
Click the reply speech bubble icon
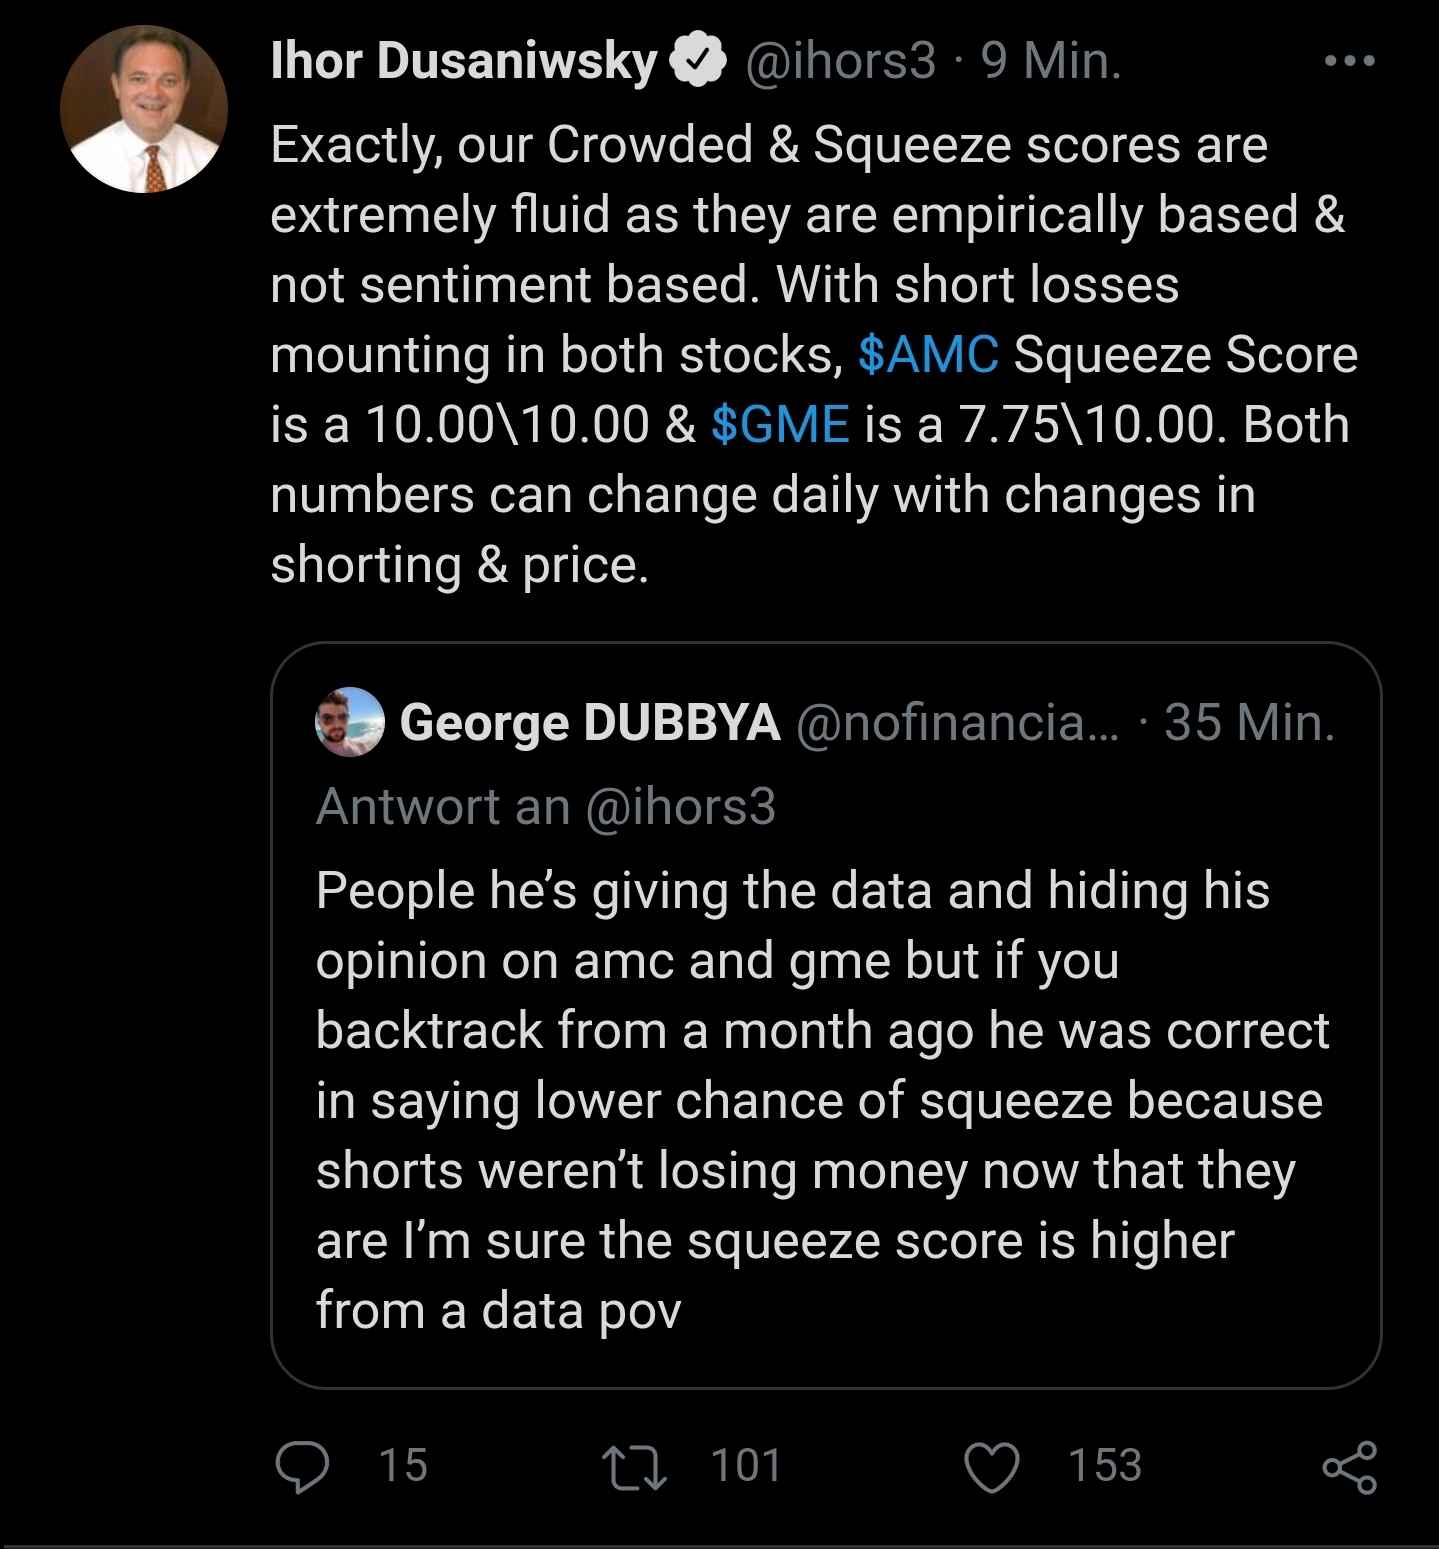point(301,1466)
